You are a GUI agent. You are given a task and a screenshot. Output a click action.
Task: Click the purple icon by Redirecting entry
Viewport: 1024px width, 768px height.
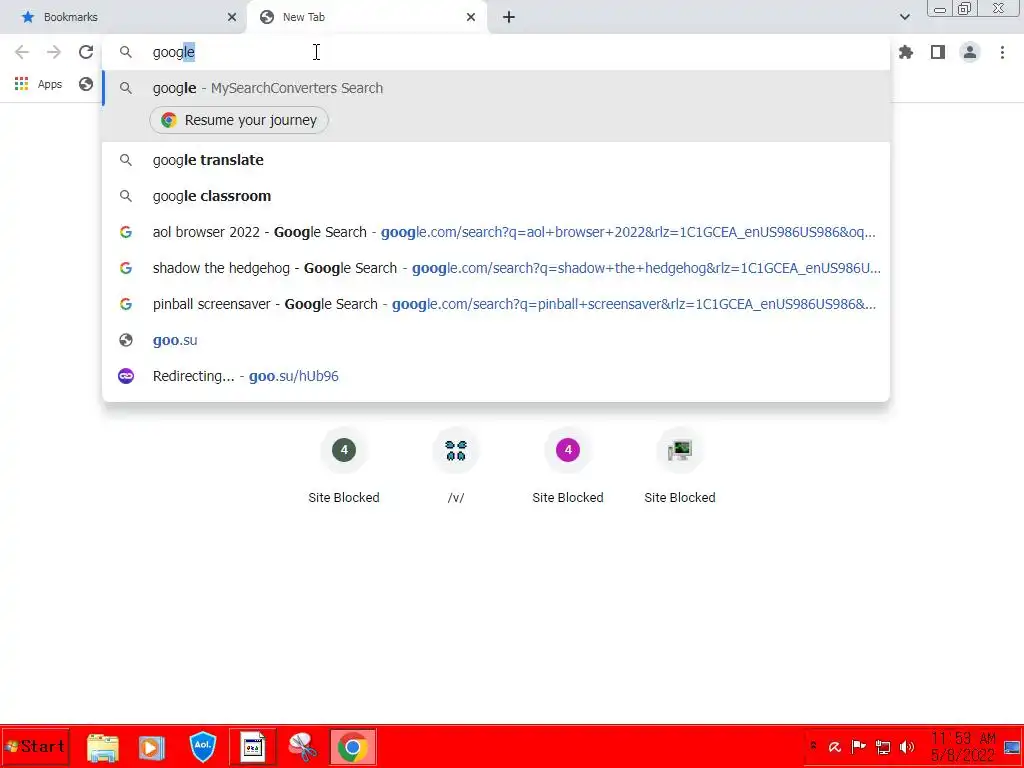[x=126, y=376]
